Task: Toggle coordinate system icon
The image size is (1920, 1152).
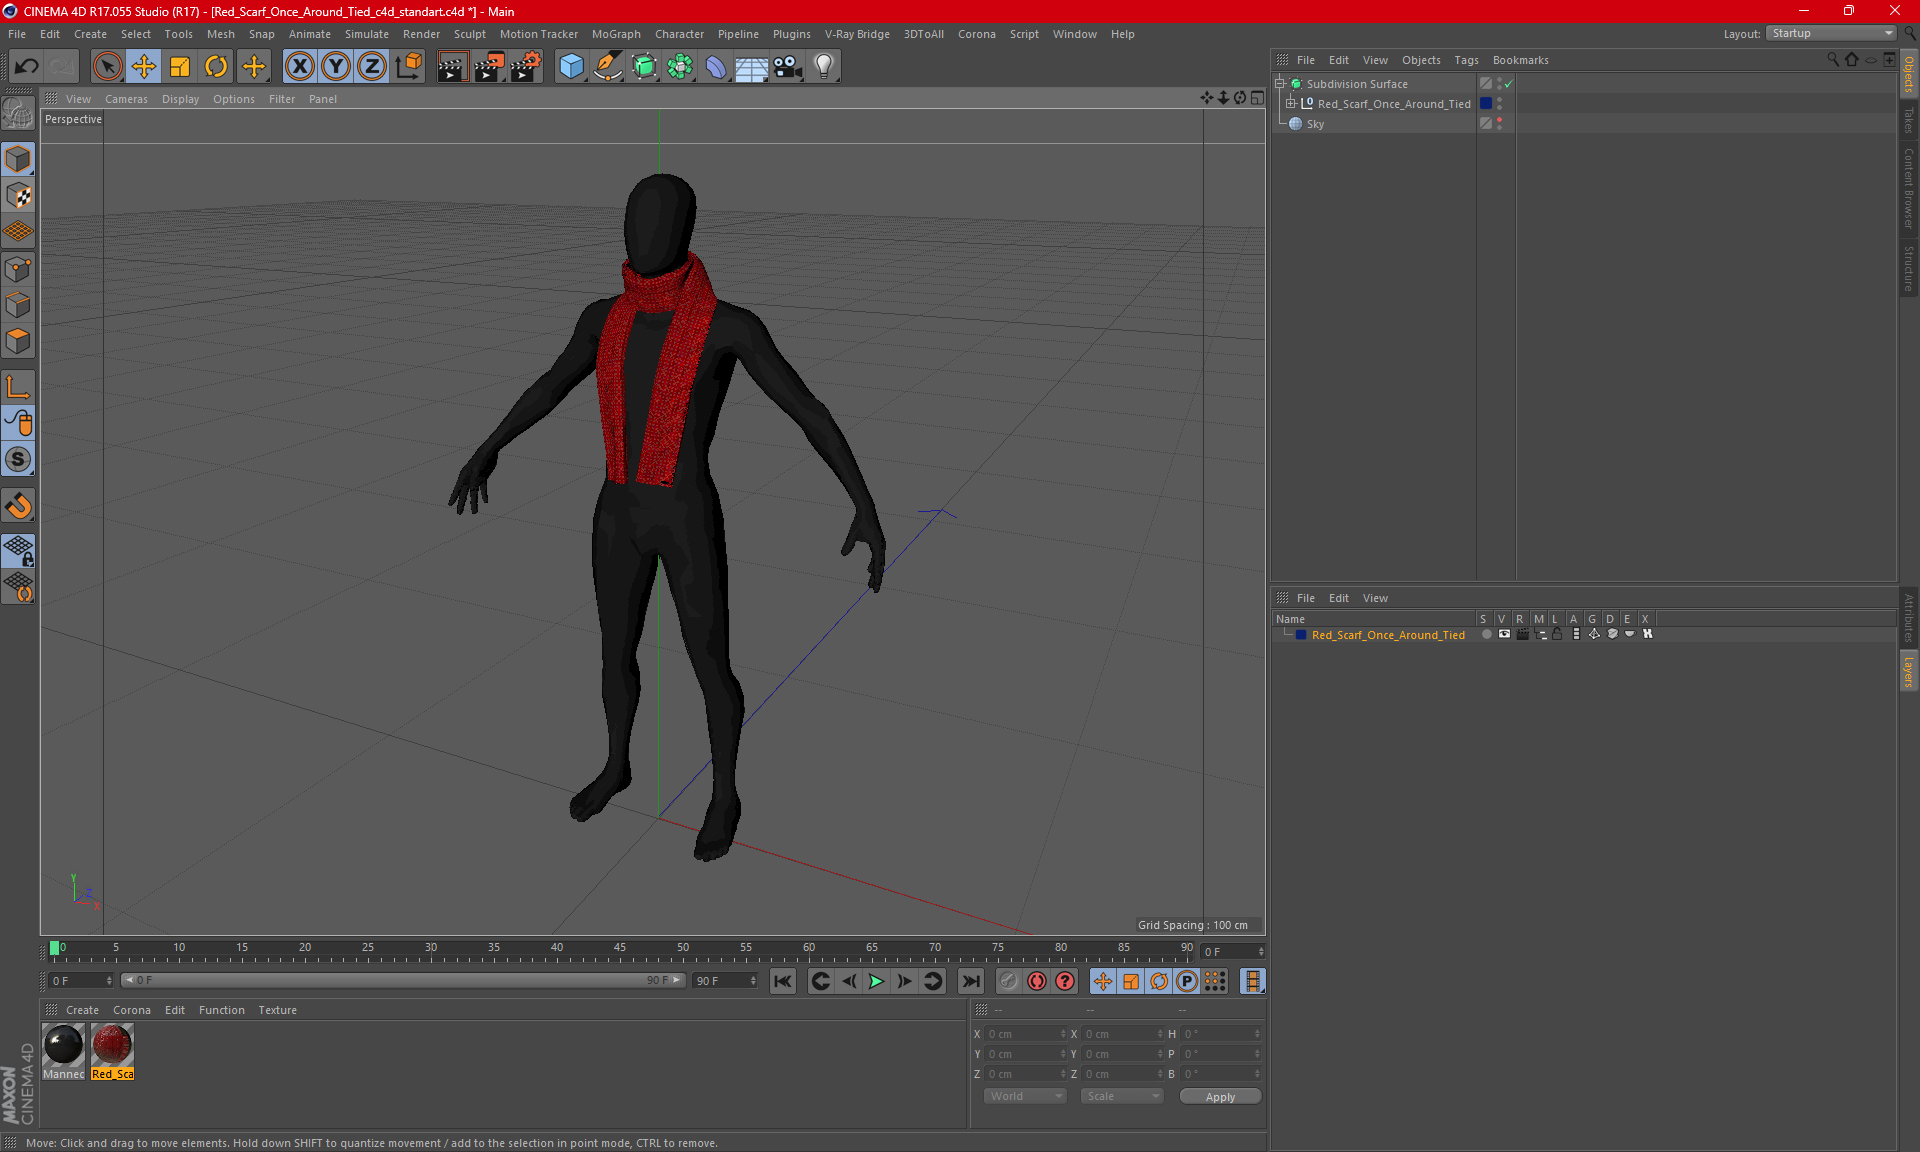Action: tap(409, 66)
